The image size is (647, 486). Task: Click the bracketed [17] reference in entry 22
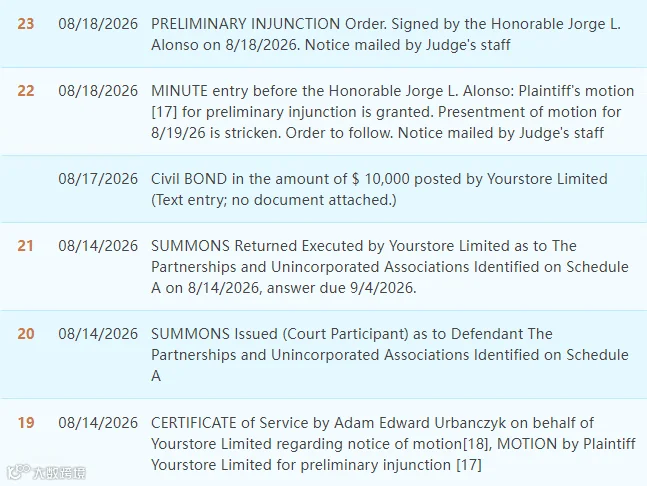coord(164,112)
